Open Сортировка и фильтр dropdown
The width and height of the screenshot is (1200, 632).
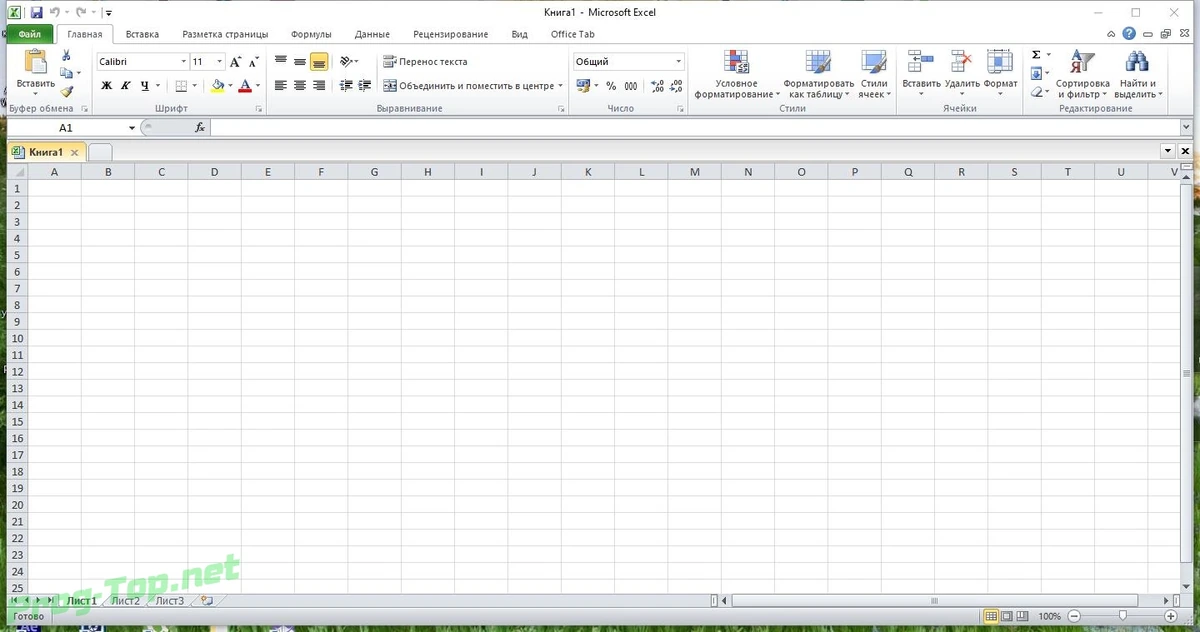[x=1083, y=74]
